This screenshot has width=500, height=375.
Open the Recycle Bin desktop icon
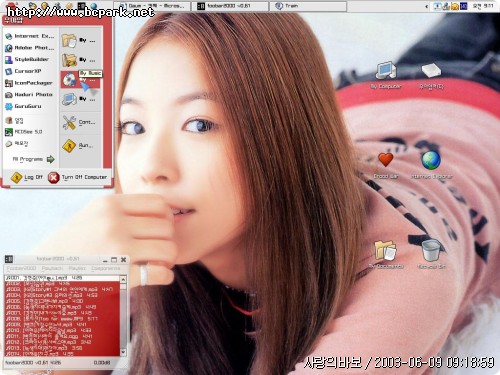[431, 254]
